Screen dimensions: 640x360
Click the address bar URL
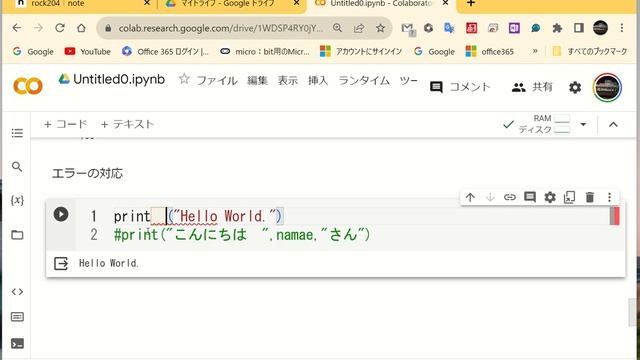pos(220,28)
